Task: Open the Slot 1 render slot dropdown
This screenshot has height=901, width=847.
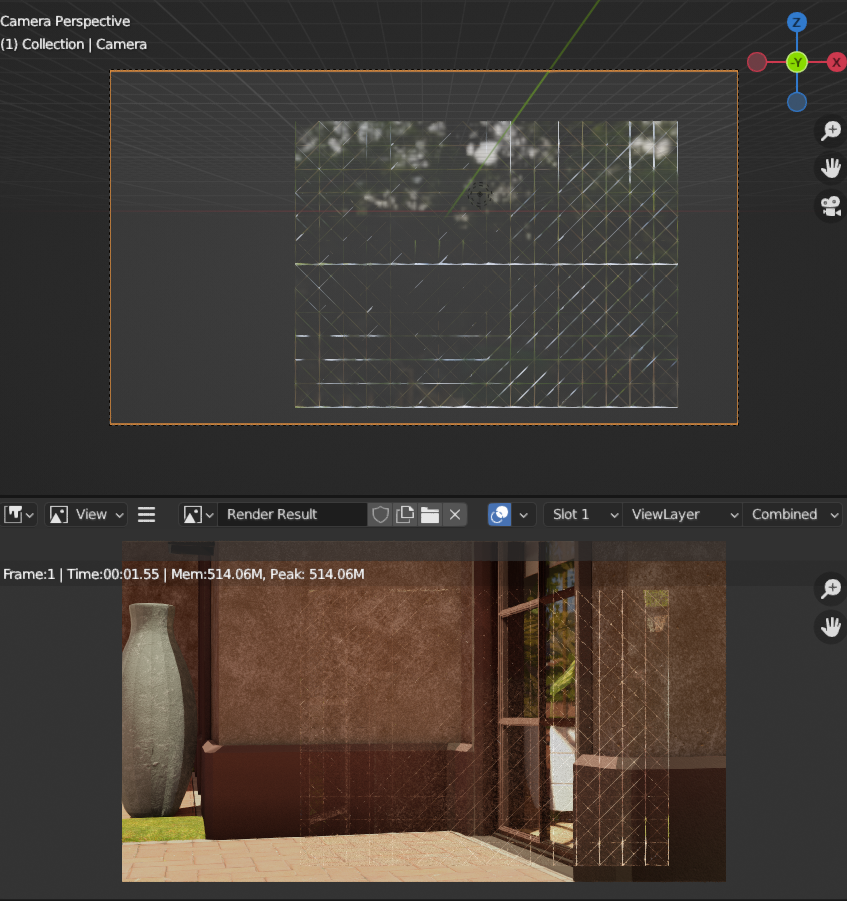Action: (583, 514)
